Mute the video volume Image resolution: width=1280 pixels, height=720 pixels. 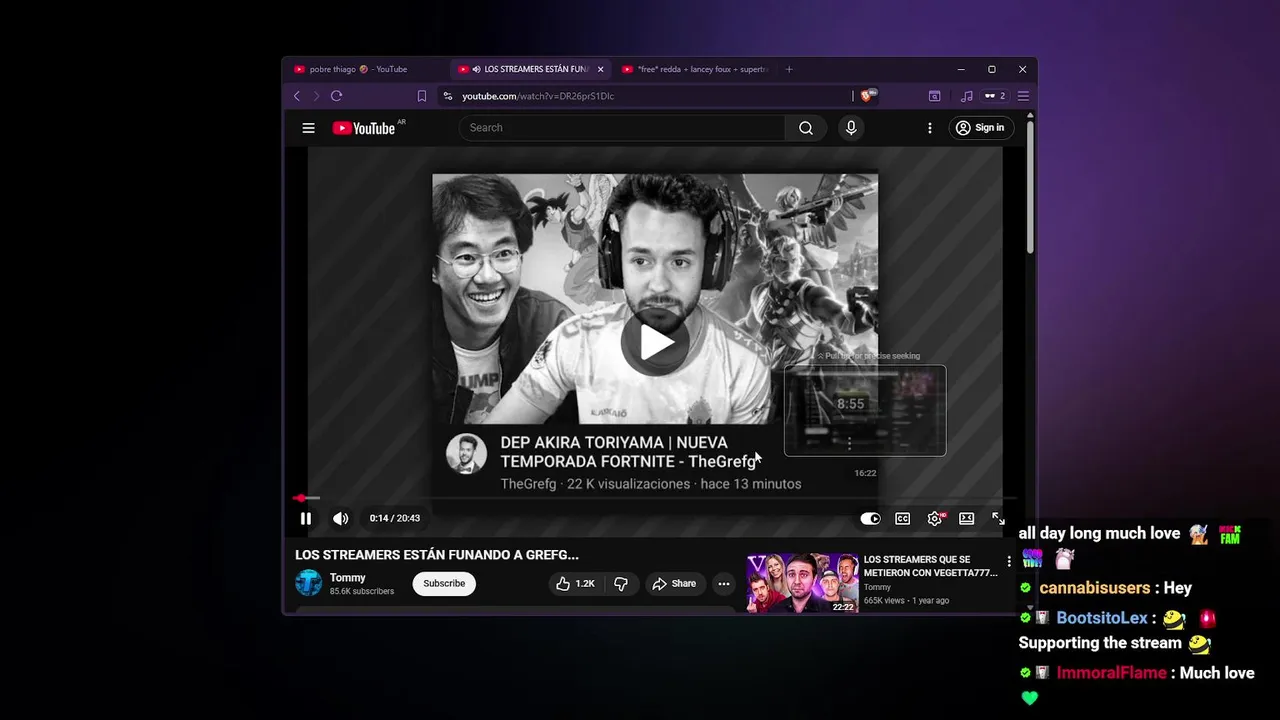tap(340, 518)
